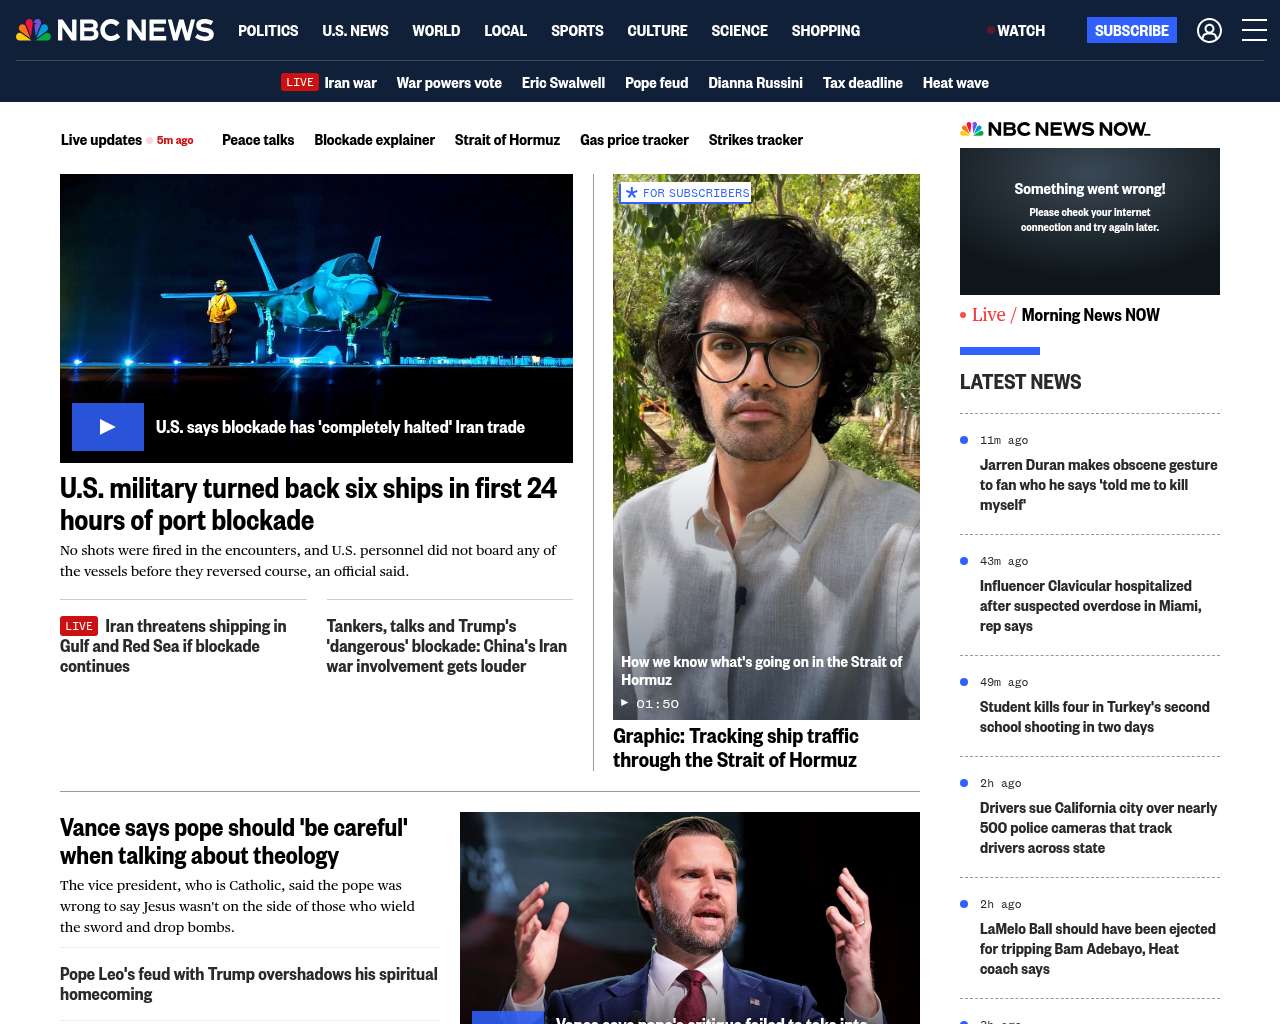Go to the Tax deadline topic
This screenshot has width=1280, height=1024.
(862, 83)
